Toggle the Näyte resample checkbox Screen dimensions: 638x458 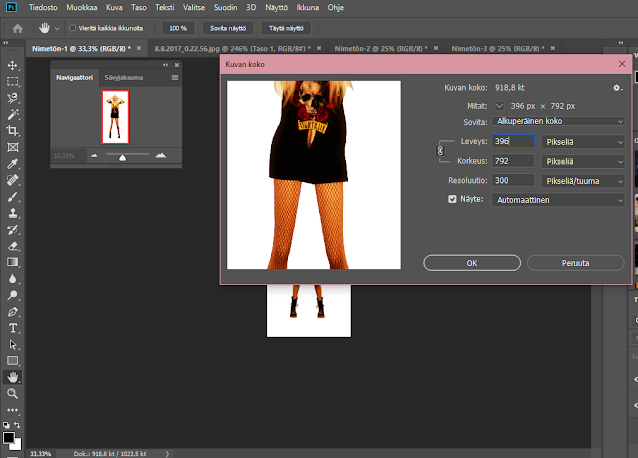coord(452,200)
